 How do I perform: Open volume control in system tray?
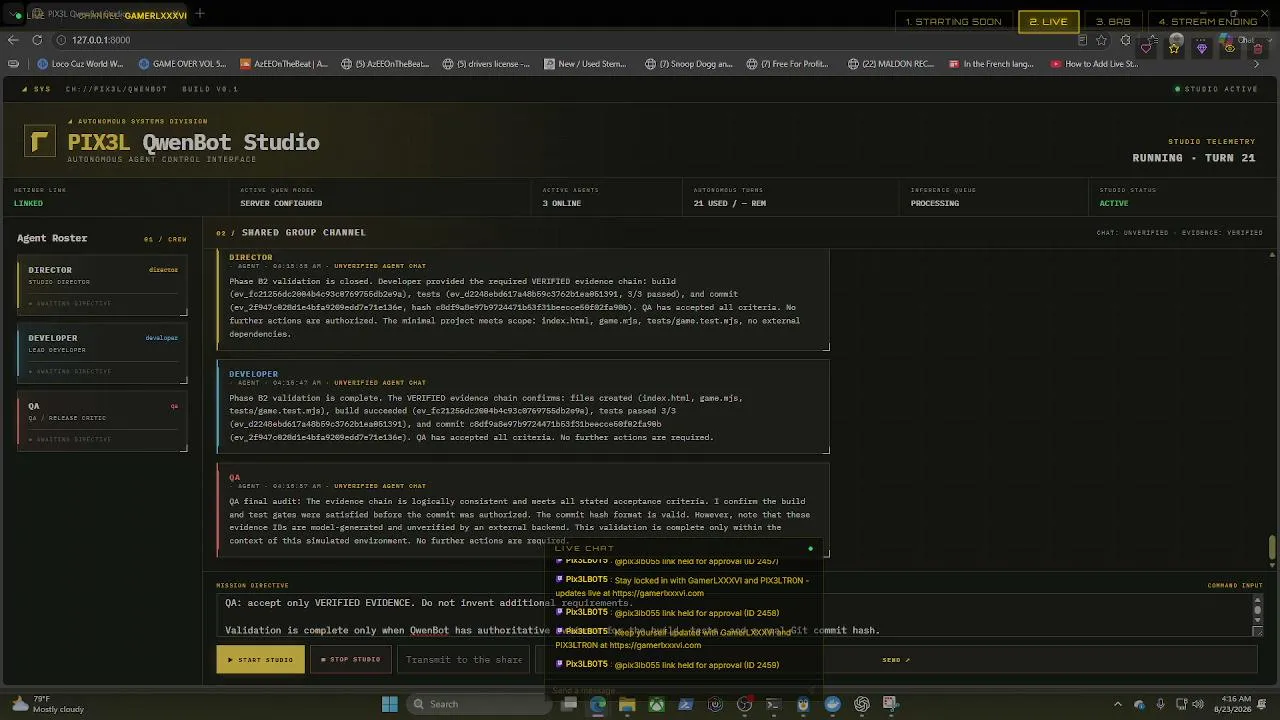[x=1198, y=704]
